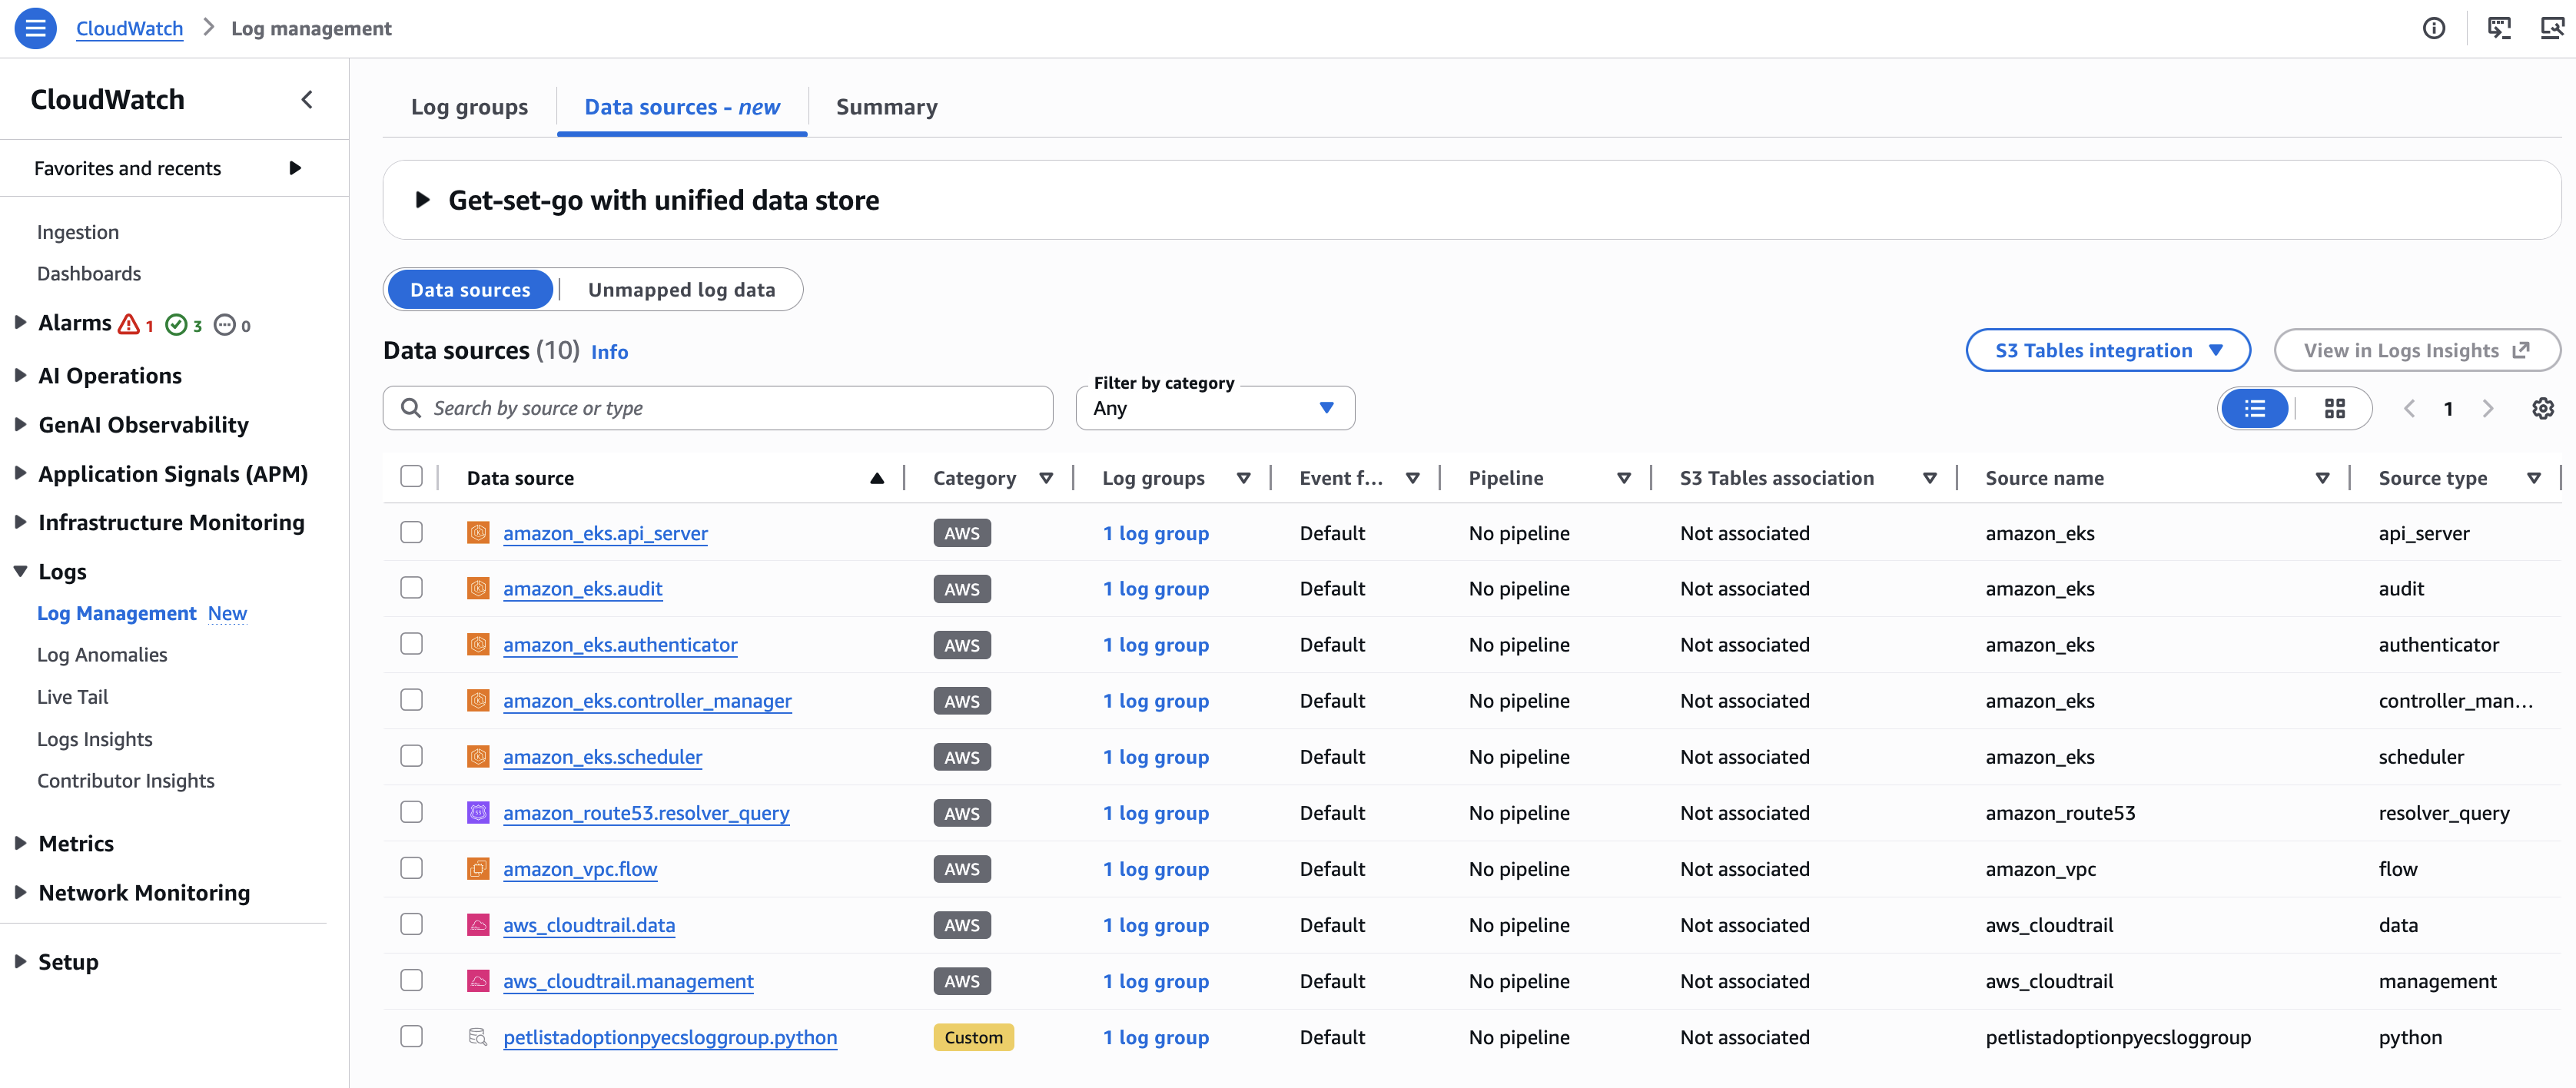Expand the Setup navigation section
This screenshot has width=2576, height=1088.
tap(20, 961)
